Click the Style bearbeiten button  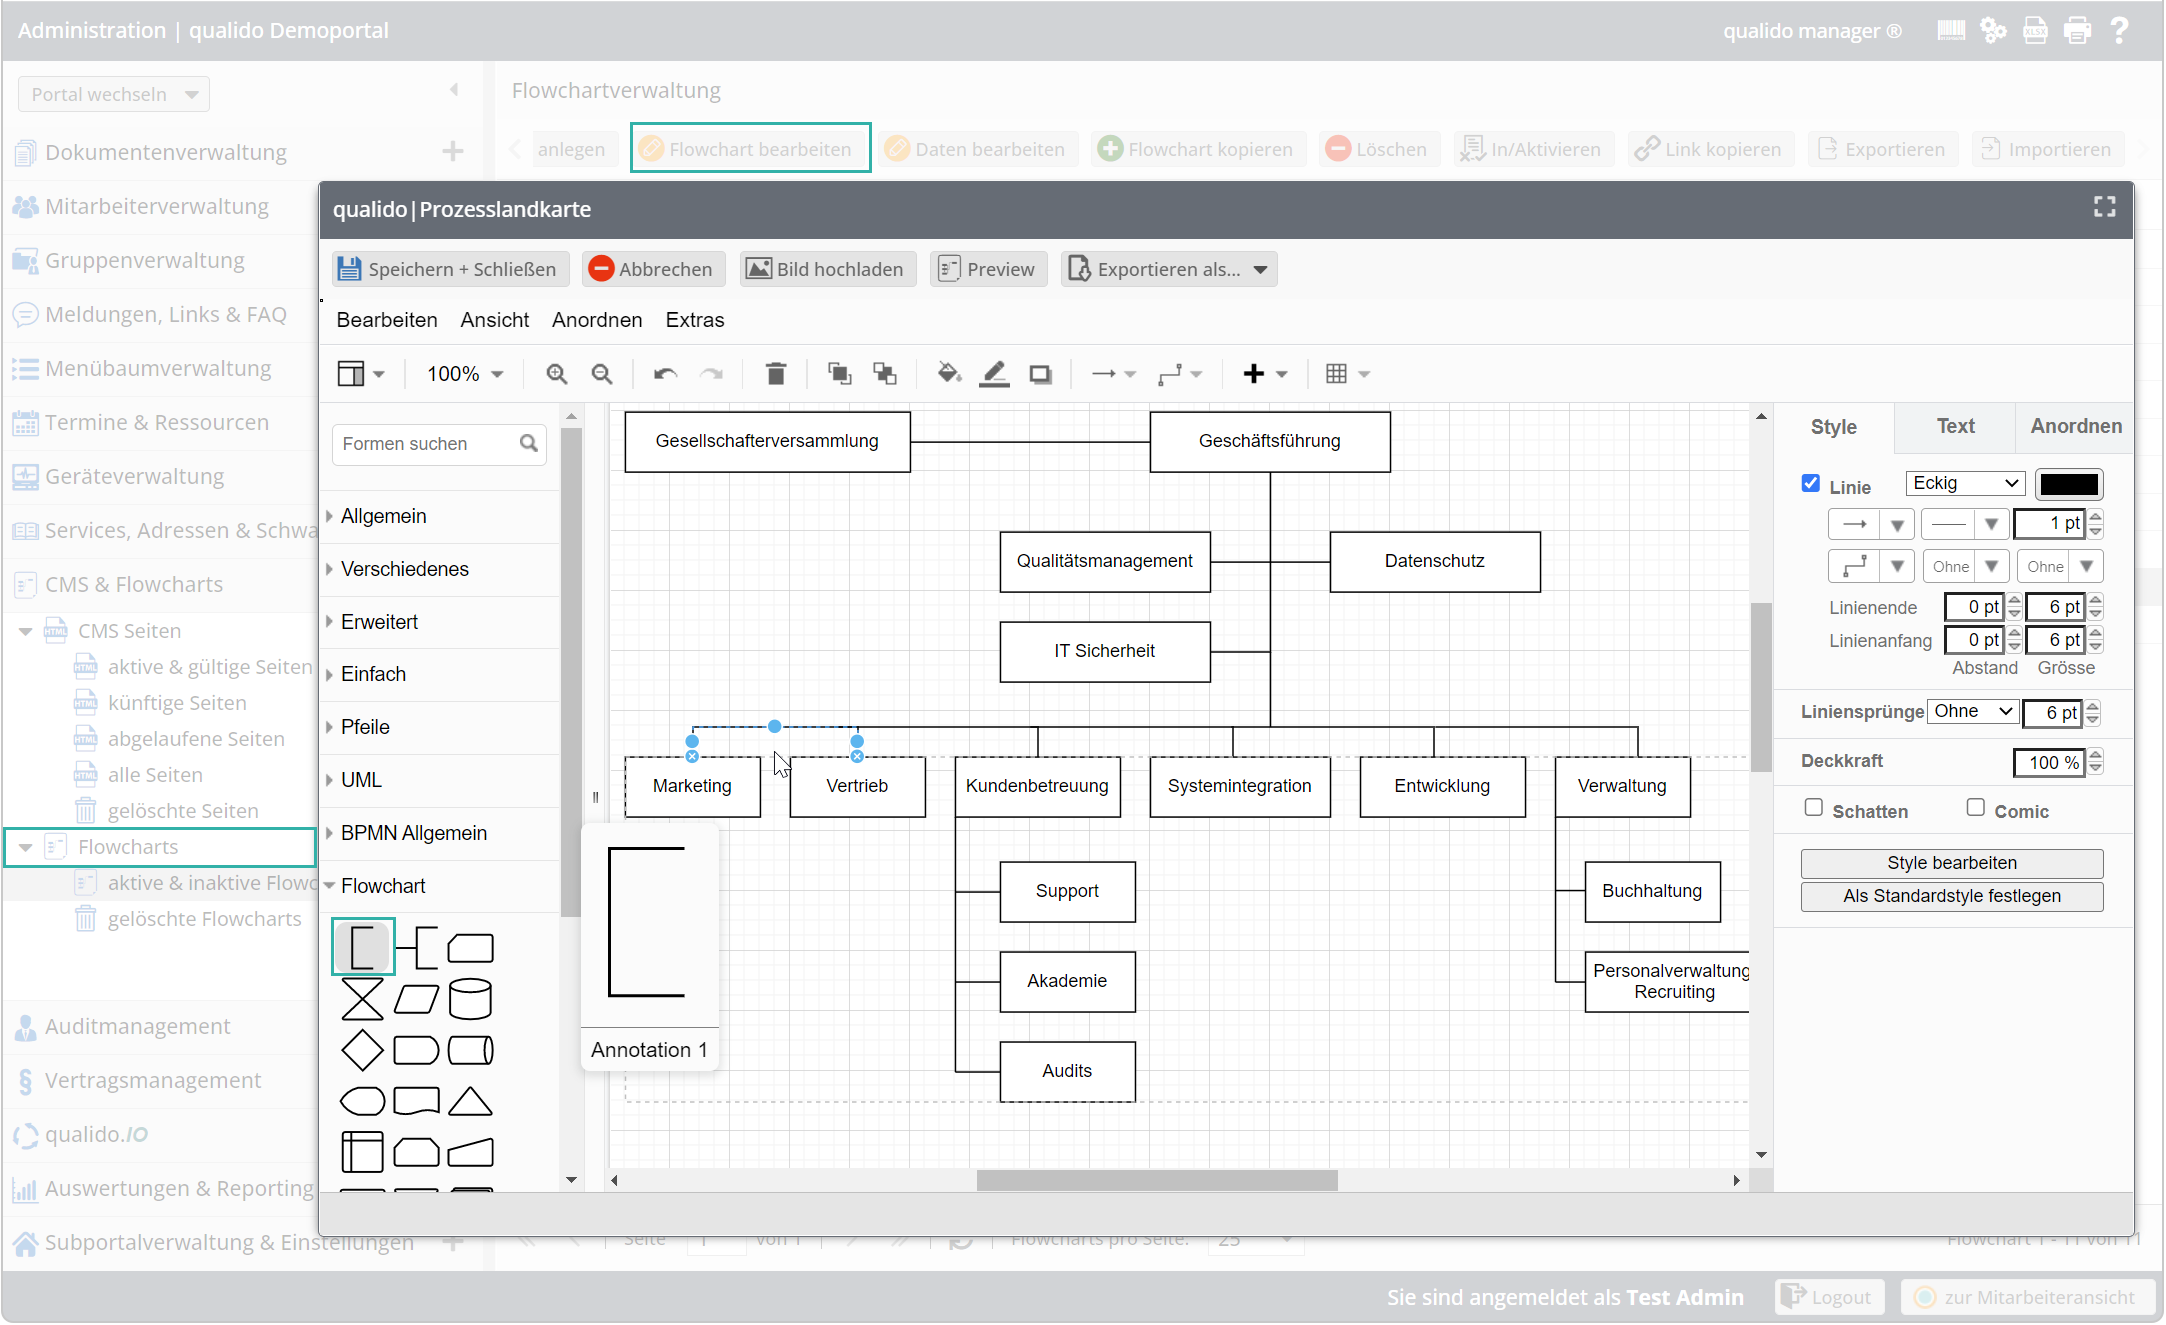[x=1951, y=863]
